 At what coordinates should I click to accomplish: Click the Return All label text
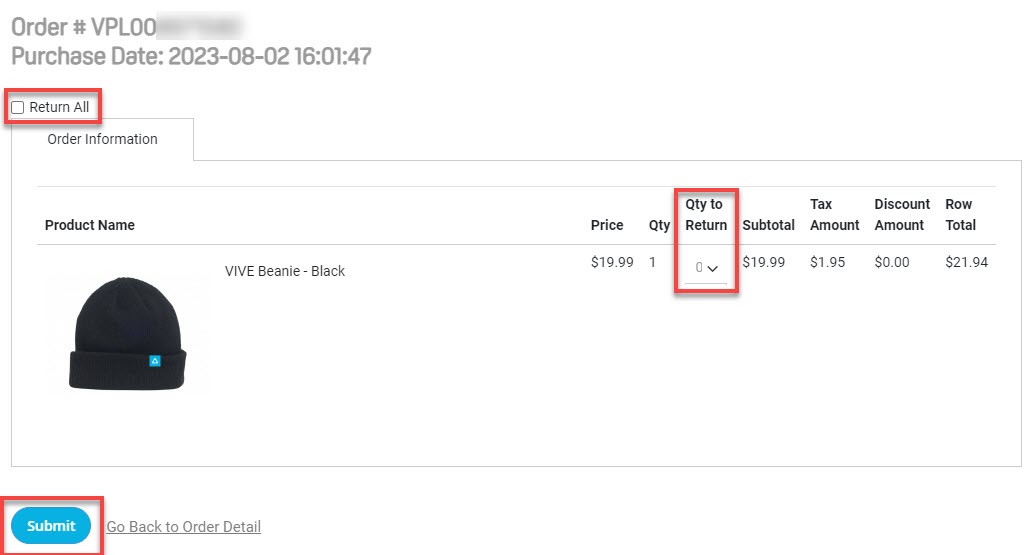tap(59, 107)
